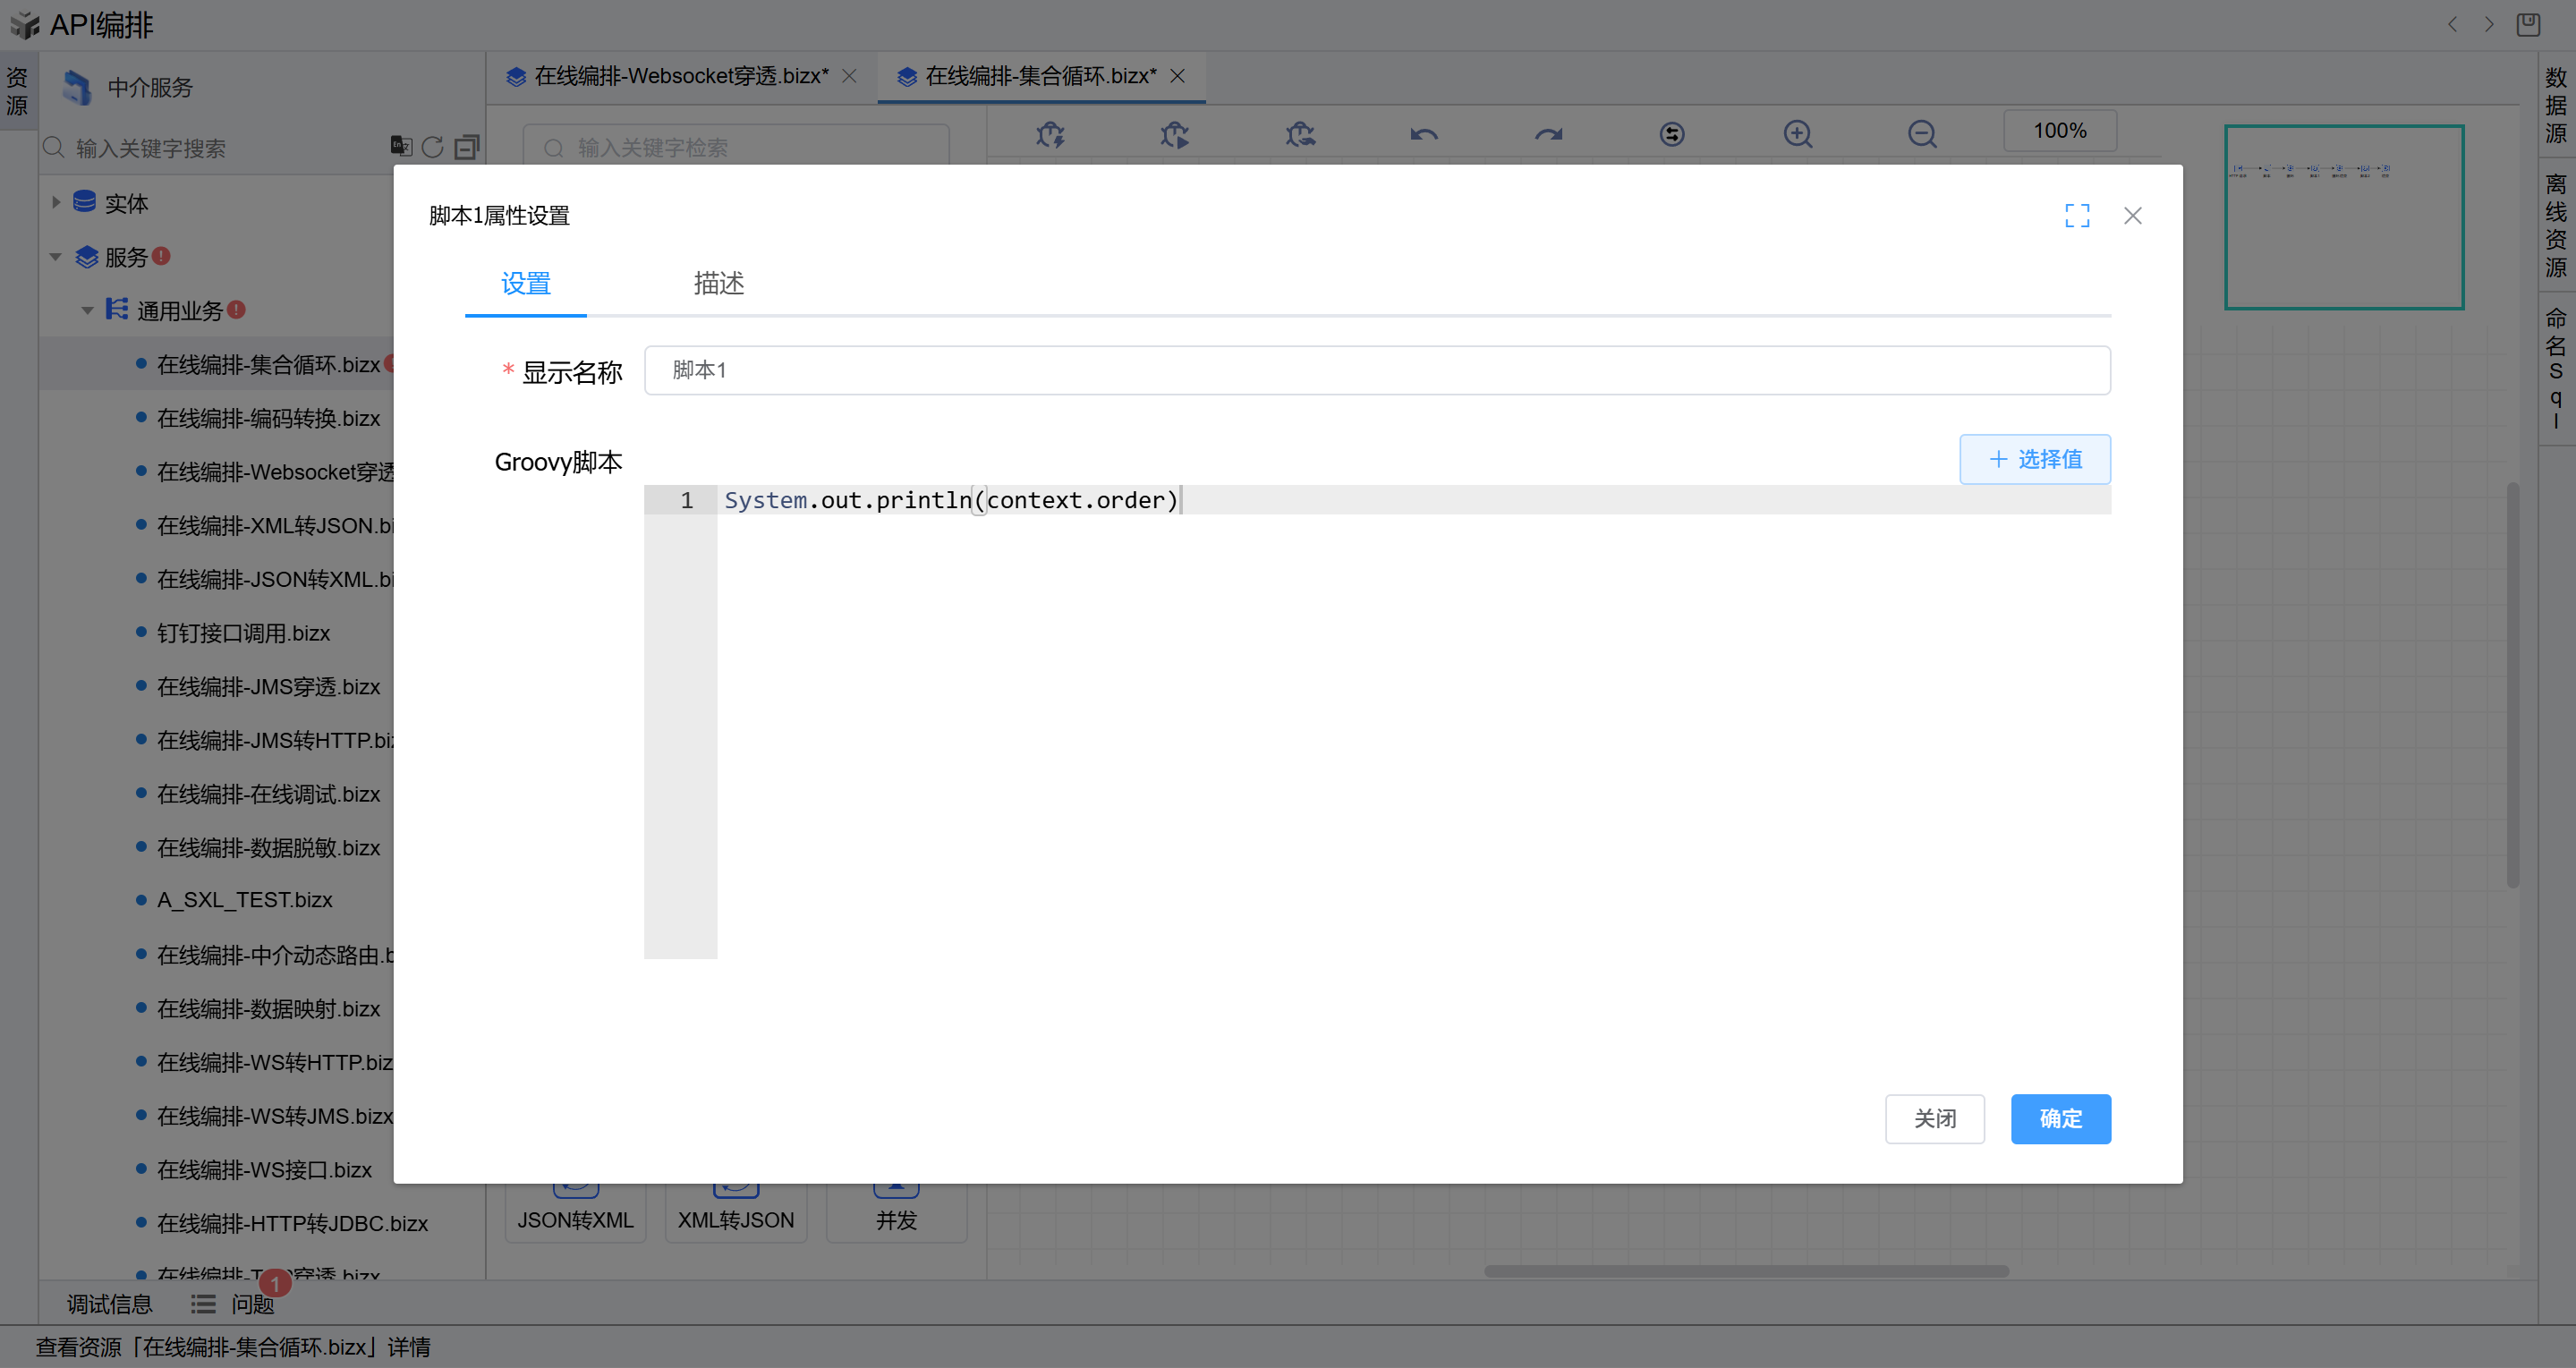This screenshot has height=1368, width=2576.
Task: Click the collapse-all icon in resource panel
Action: 466,147
